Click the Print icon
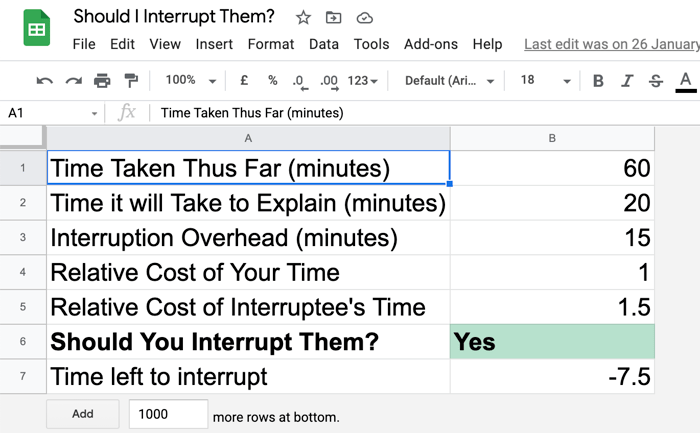Screen dimensions: 700x433 [x=102, y=81]
